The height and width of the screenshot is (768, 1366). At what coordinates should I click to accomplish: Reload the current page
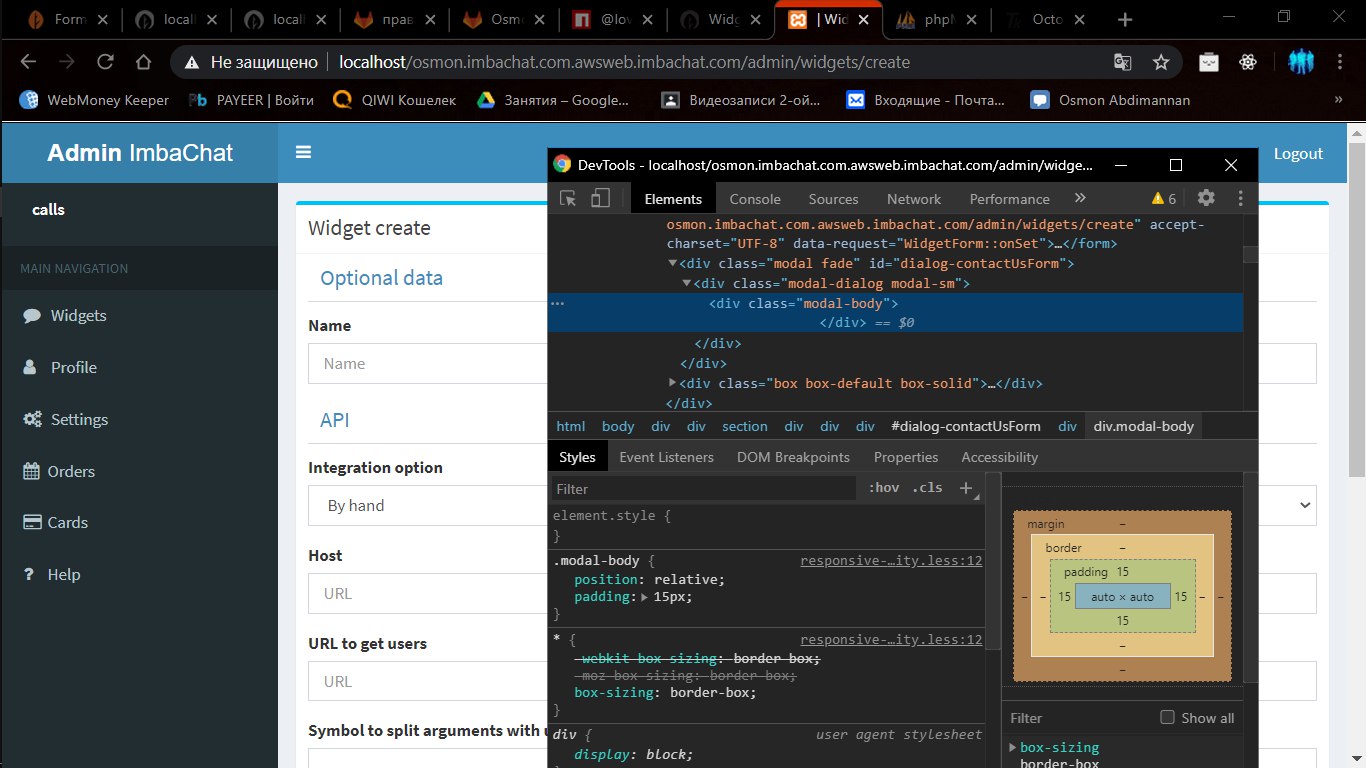[105, 62]
